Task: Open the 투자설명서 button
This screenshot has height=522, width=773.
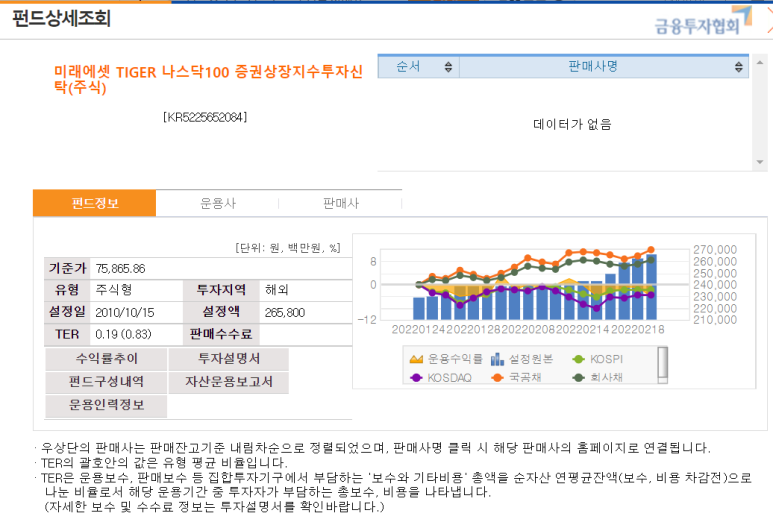Action: pos(229,359)
